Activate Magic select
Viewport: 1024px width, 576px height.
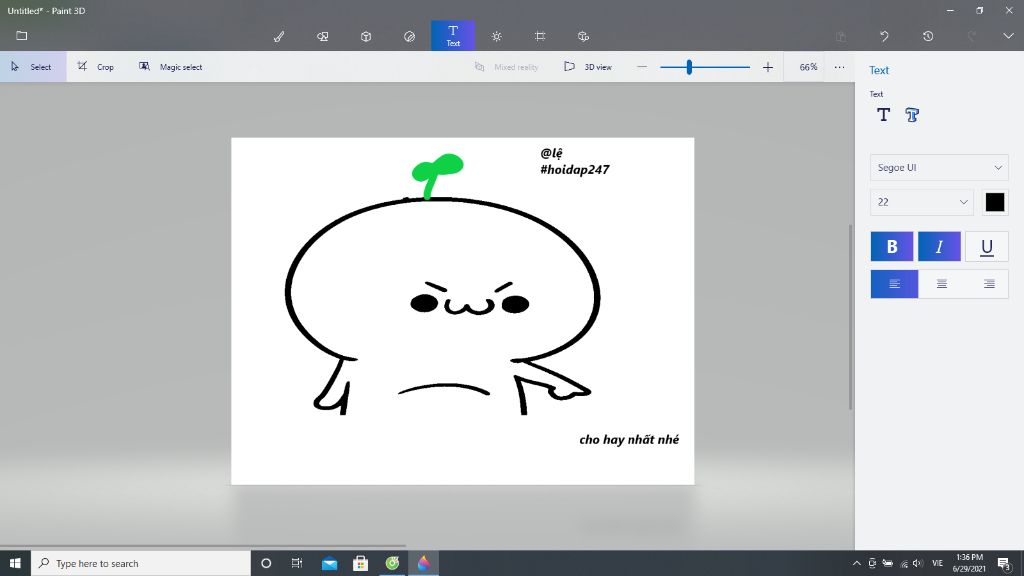170,67
